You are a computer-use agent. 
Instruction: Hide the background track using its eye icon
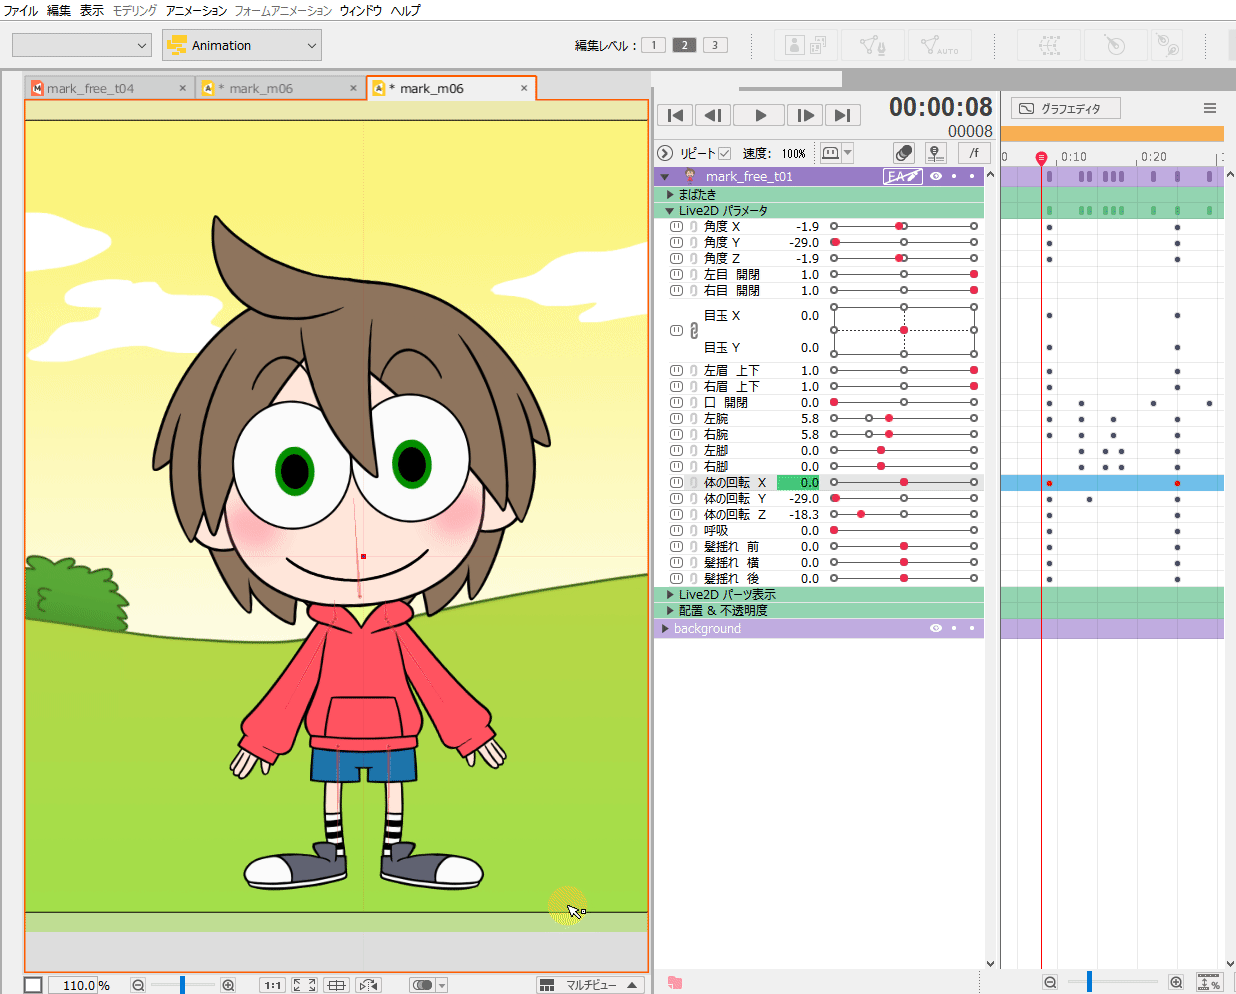[x=936, y=628]
